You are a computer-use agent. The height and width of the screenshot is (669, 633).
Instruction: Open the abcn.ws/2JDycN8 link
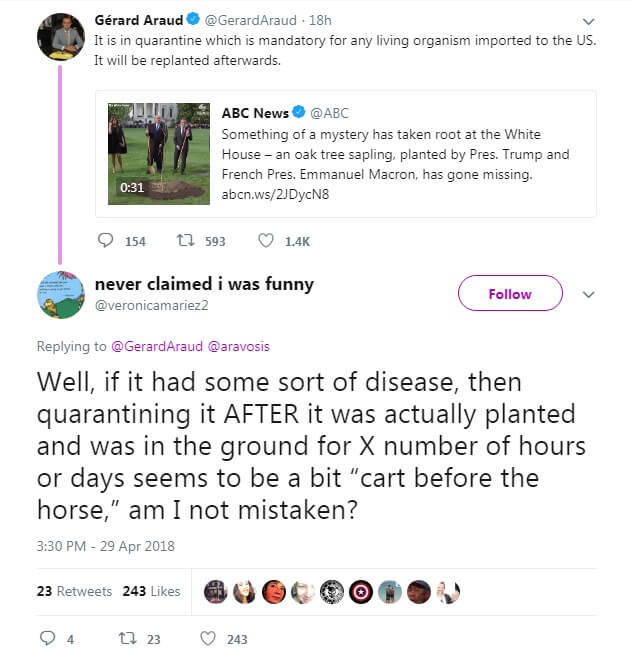point(275,193)
